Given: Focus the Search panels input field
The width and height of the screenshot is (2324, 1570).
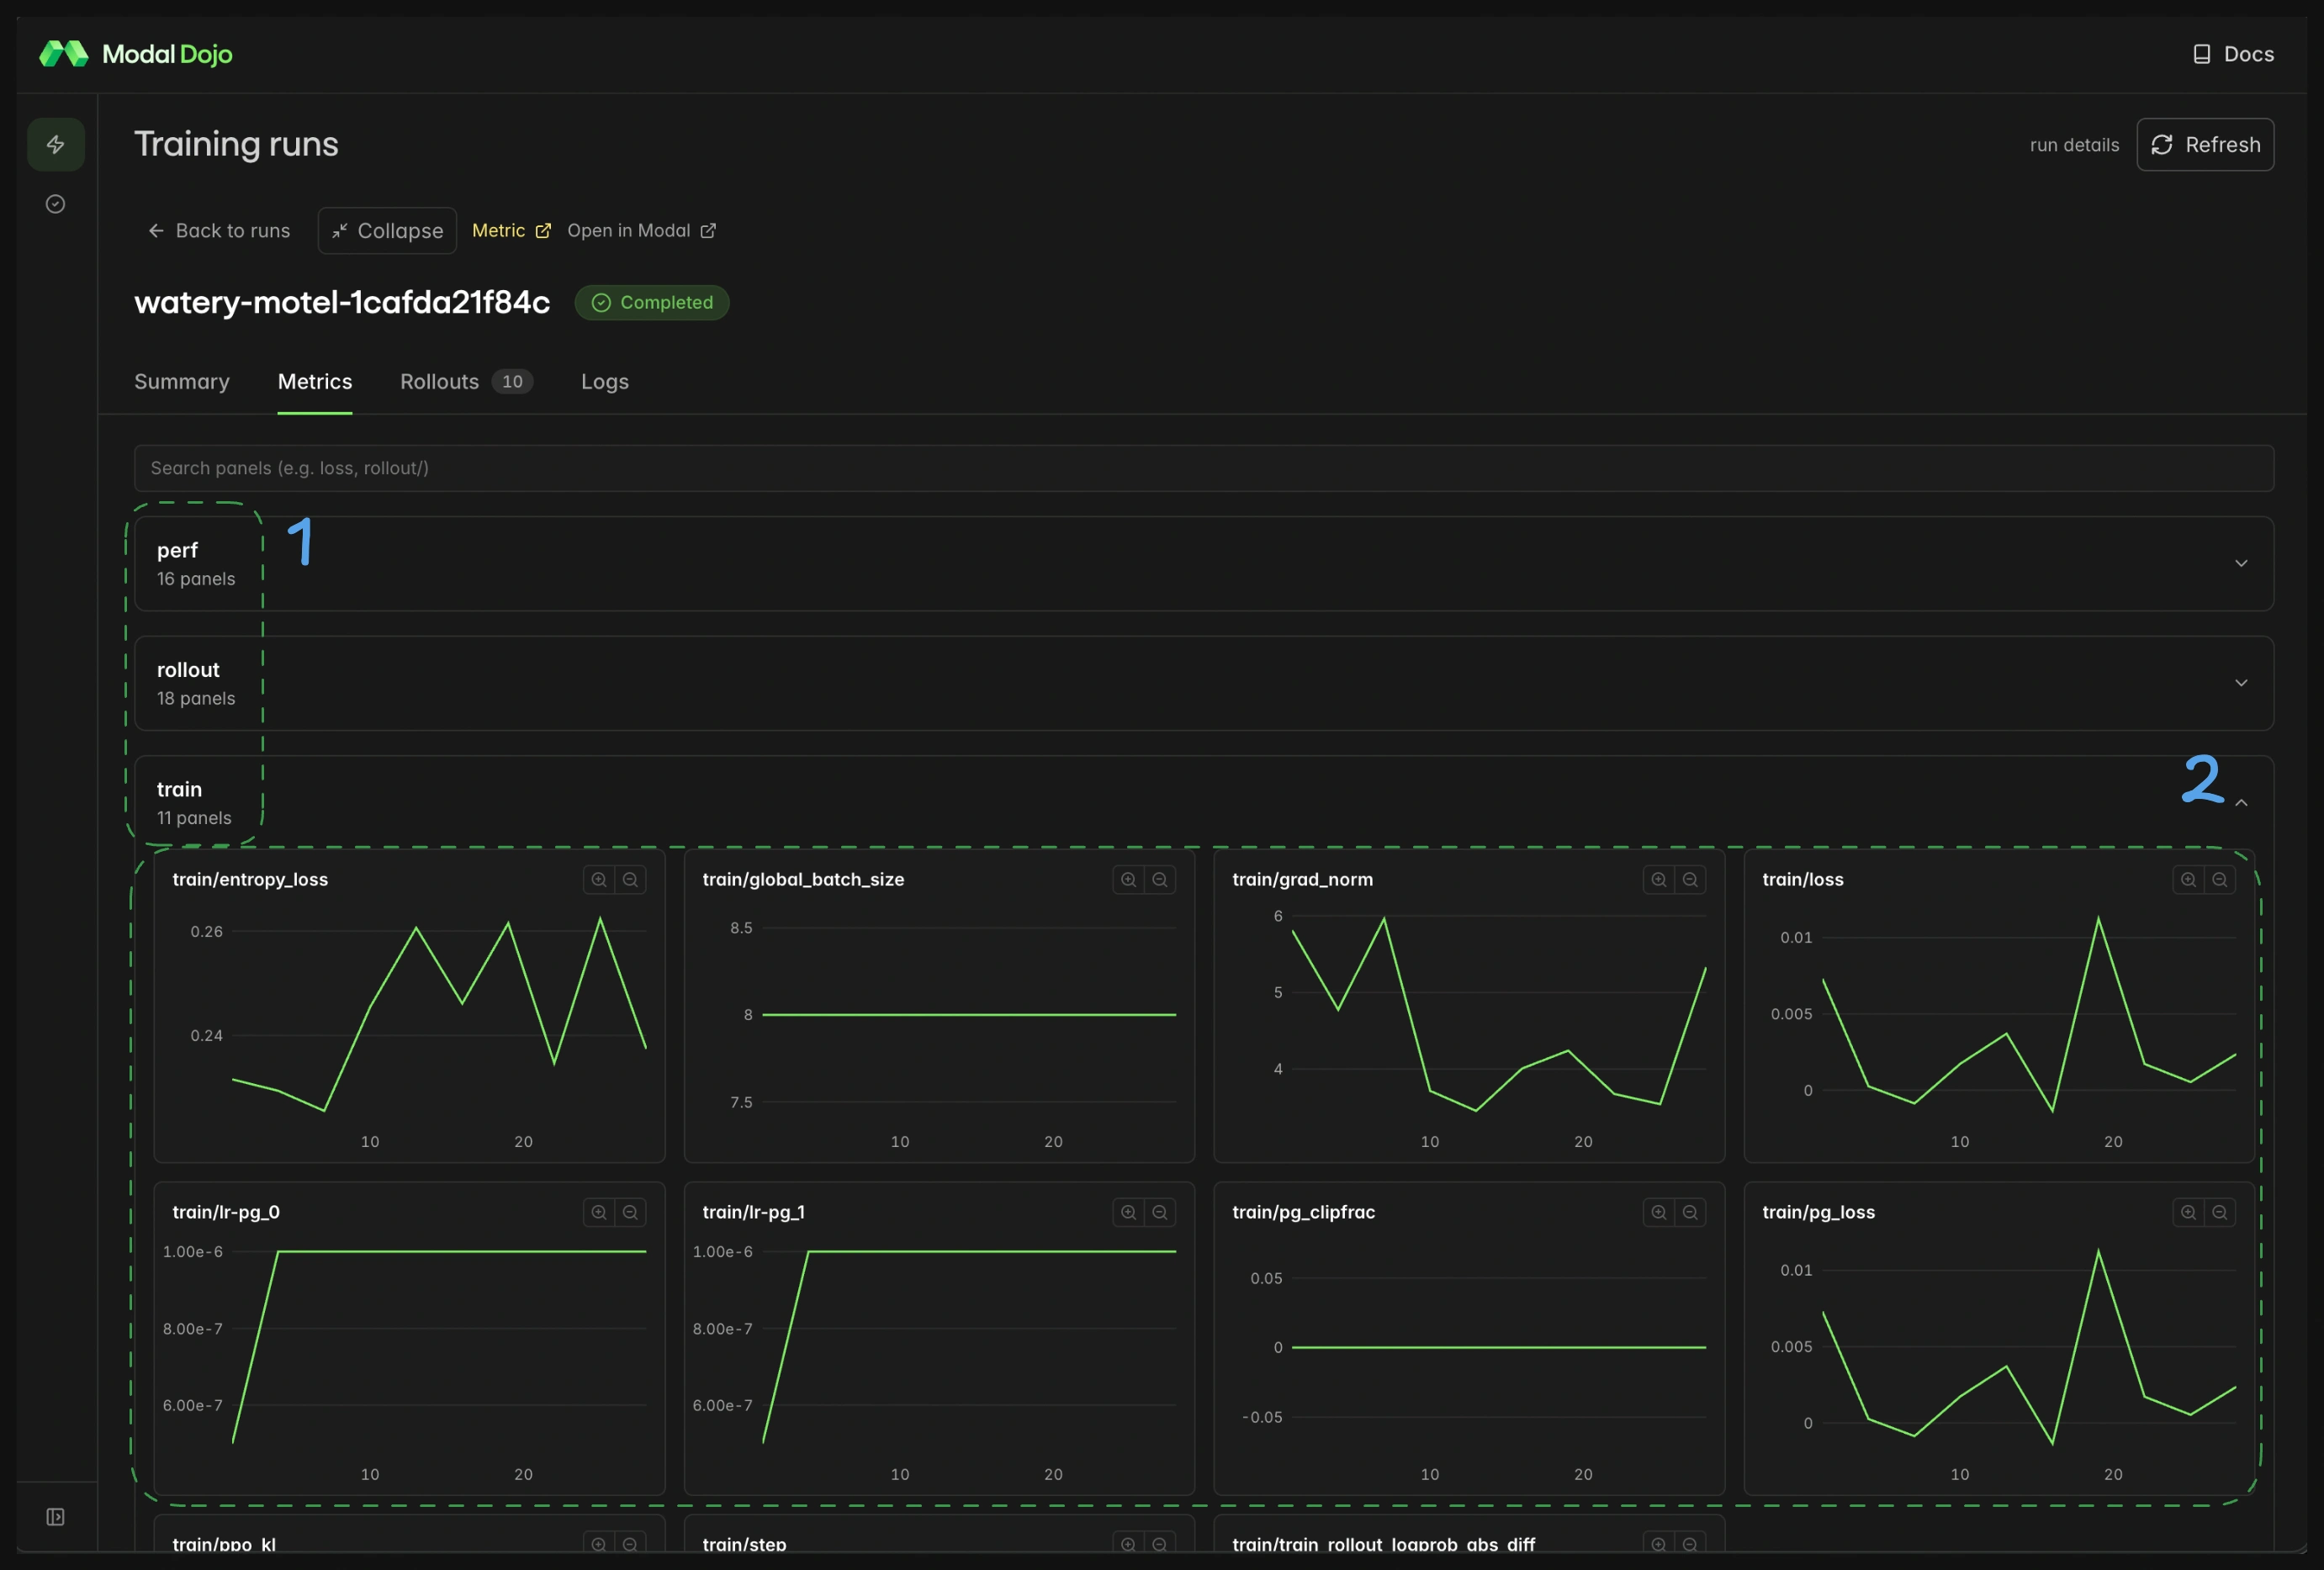Looking at the screenshot, I should tap(1204, 468).
